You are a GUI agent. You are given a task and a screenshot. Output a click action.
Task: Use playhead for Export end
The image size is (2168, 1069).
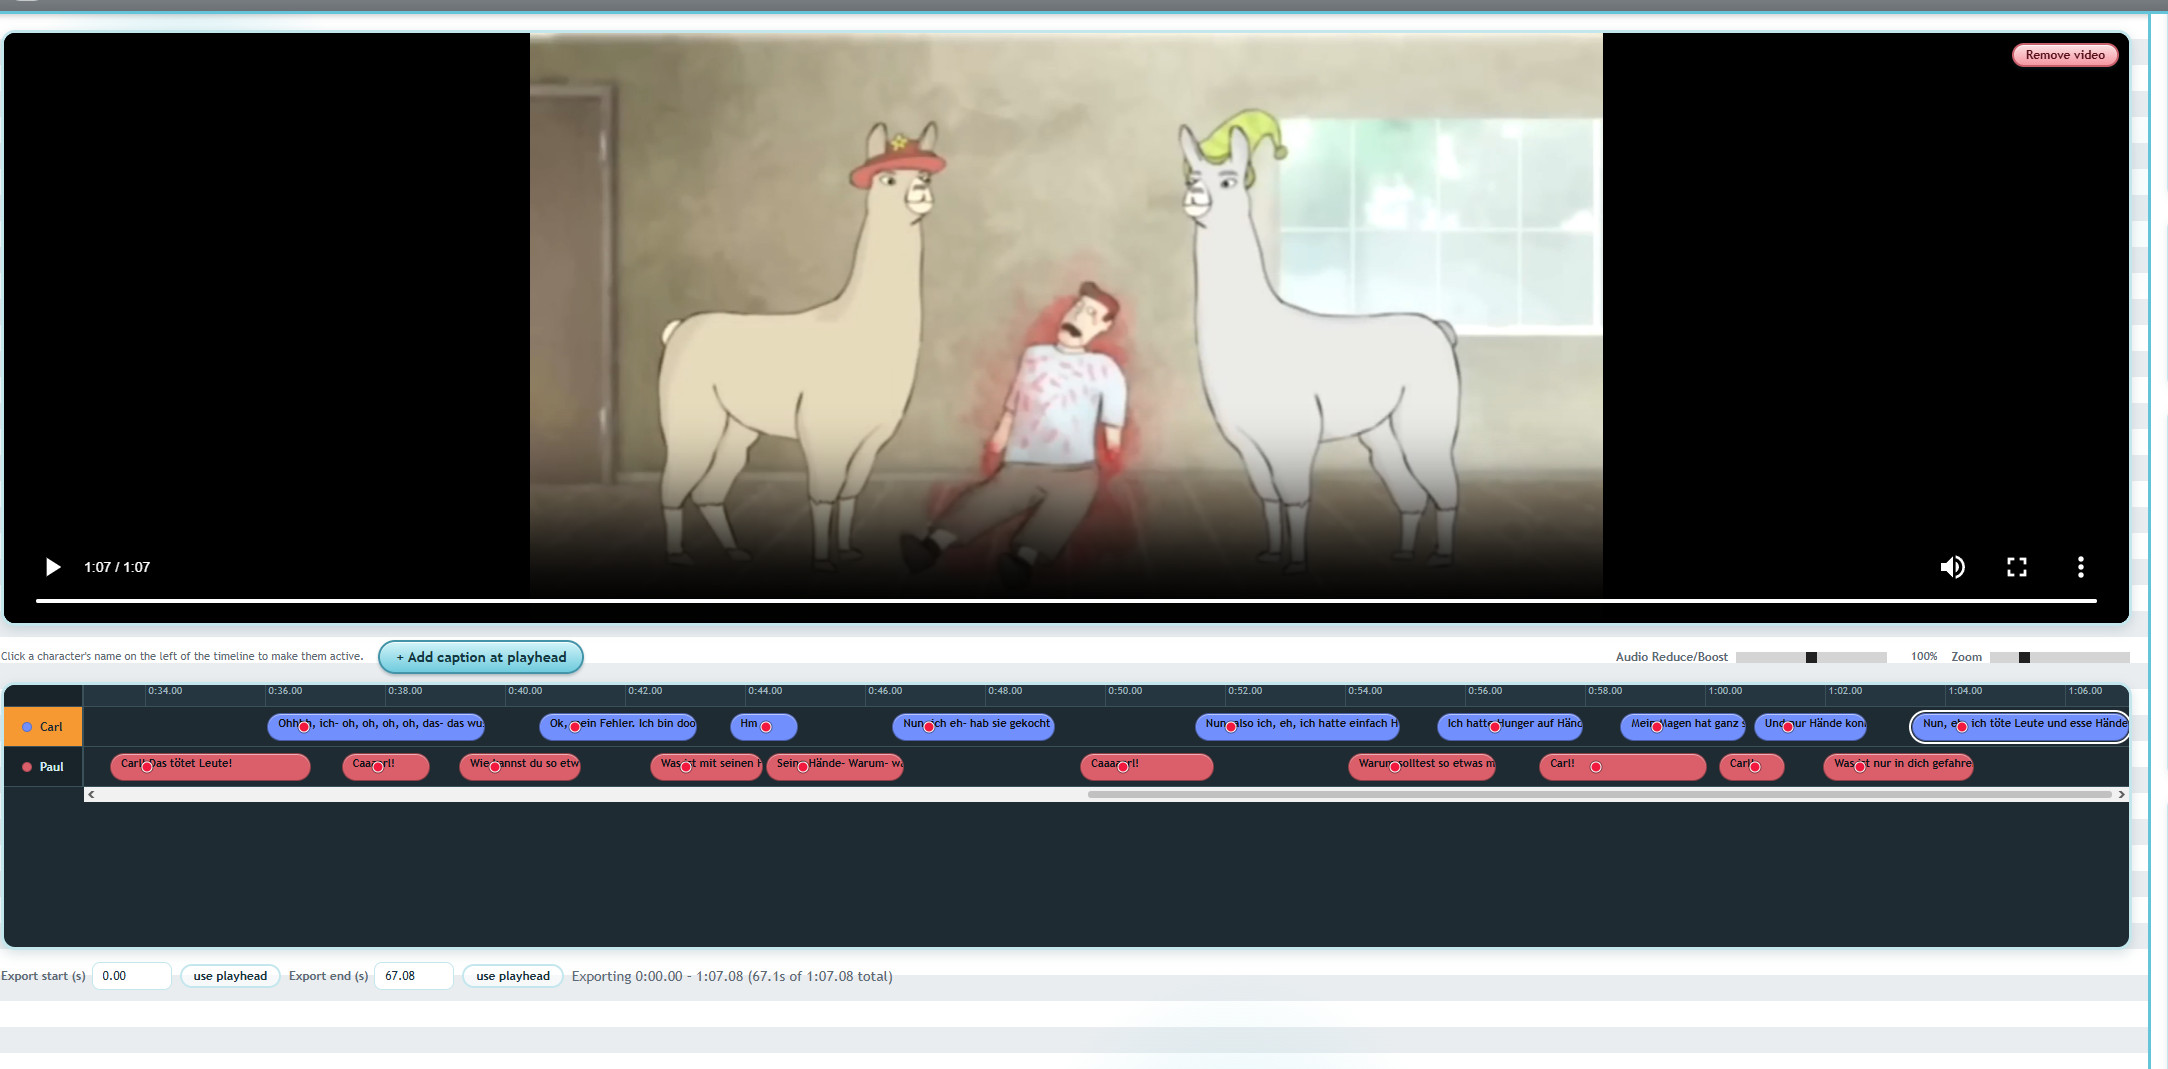pos(513,976)
